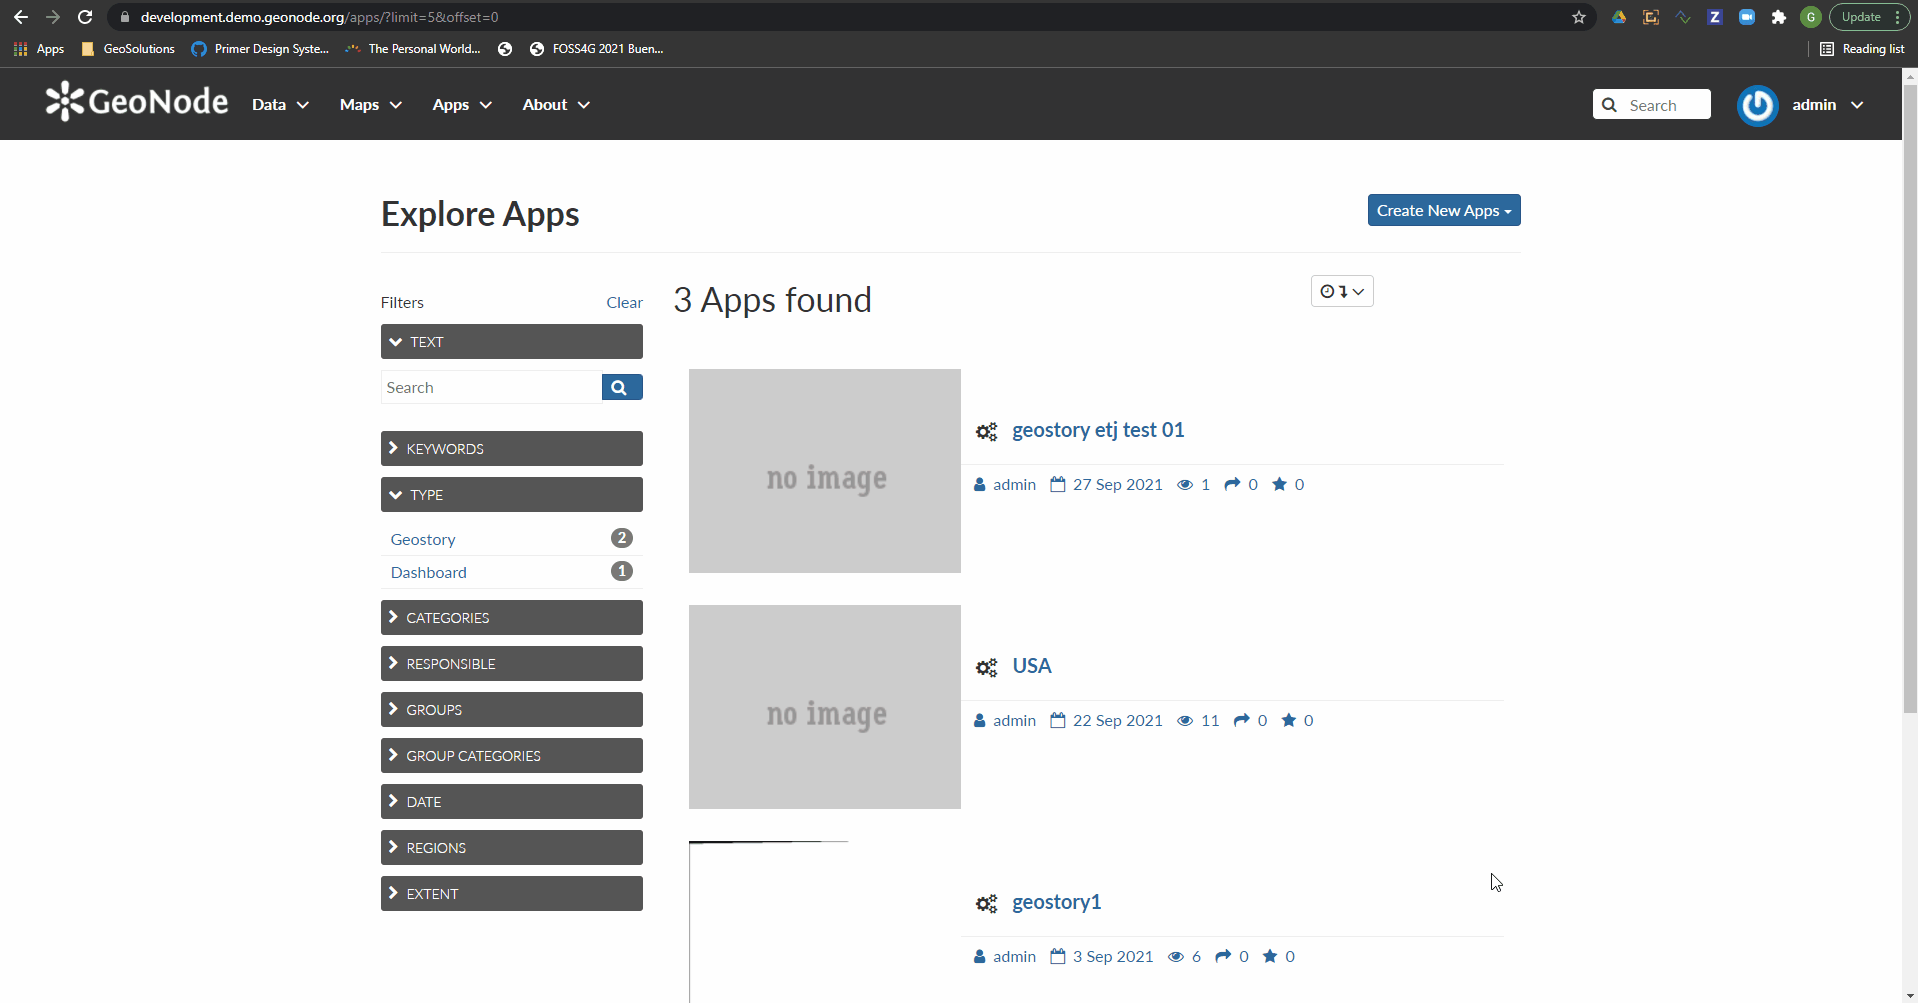Click the favorites star on geostory etj test 01
The width and height of the screenshot is (1918, 1003).
pyautogui.click(x=1279, y=484)
